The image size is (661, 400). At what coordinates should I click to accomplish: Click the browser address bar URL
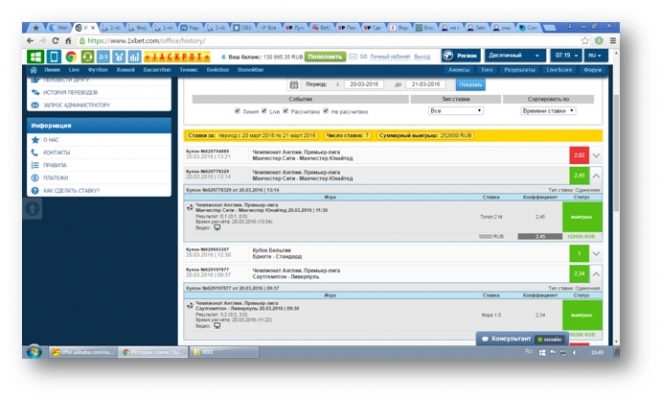pos(146,41)
